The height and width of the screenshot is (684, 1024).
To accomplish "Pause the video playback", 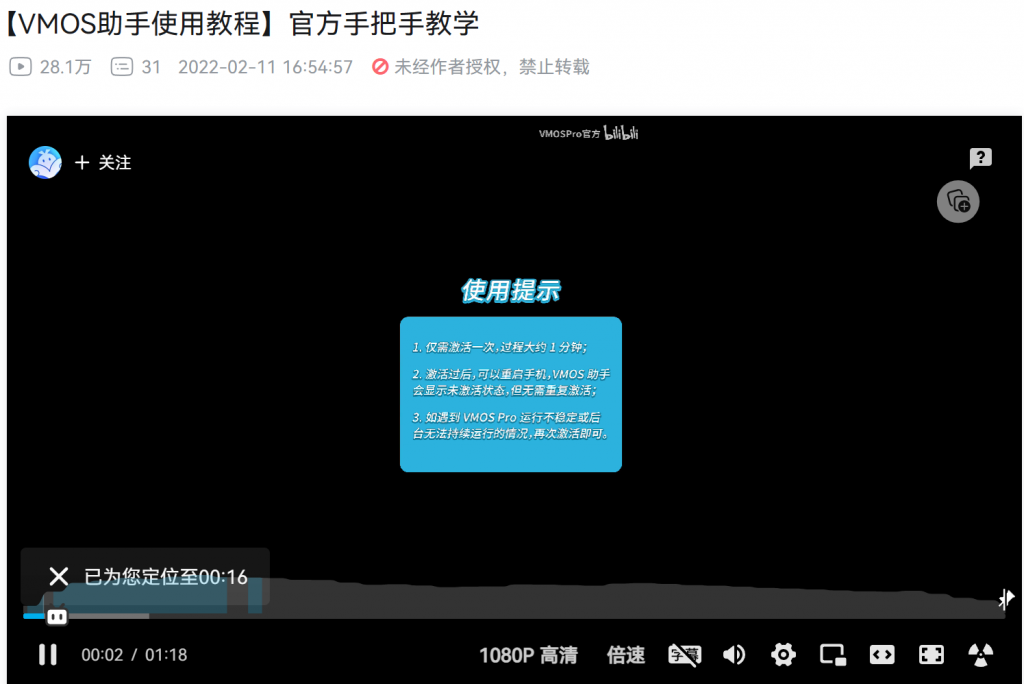I will [47, 655].
